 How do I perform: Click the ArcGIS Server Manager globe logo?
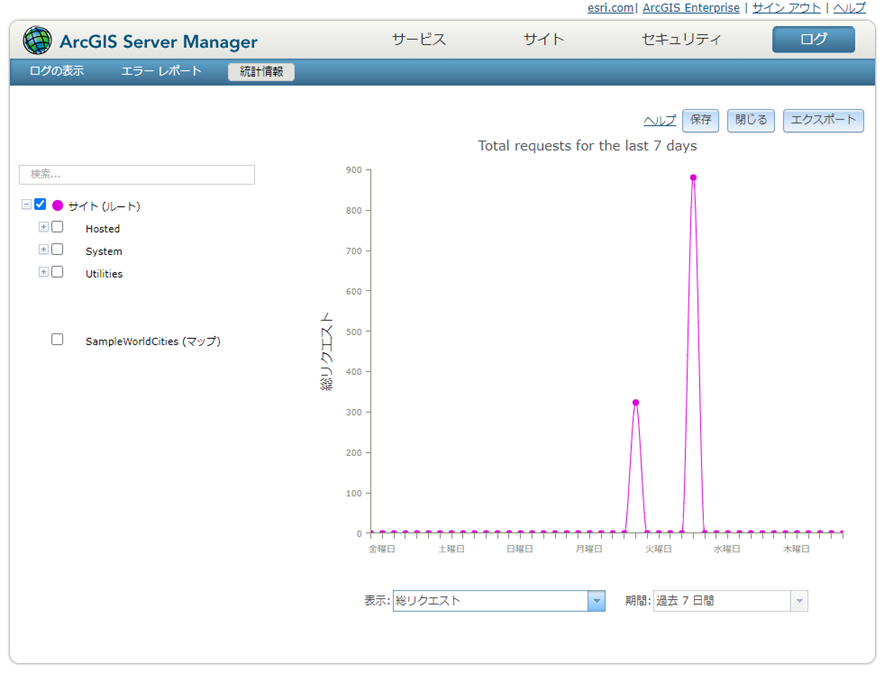[x=37, y=40]
